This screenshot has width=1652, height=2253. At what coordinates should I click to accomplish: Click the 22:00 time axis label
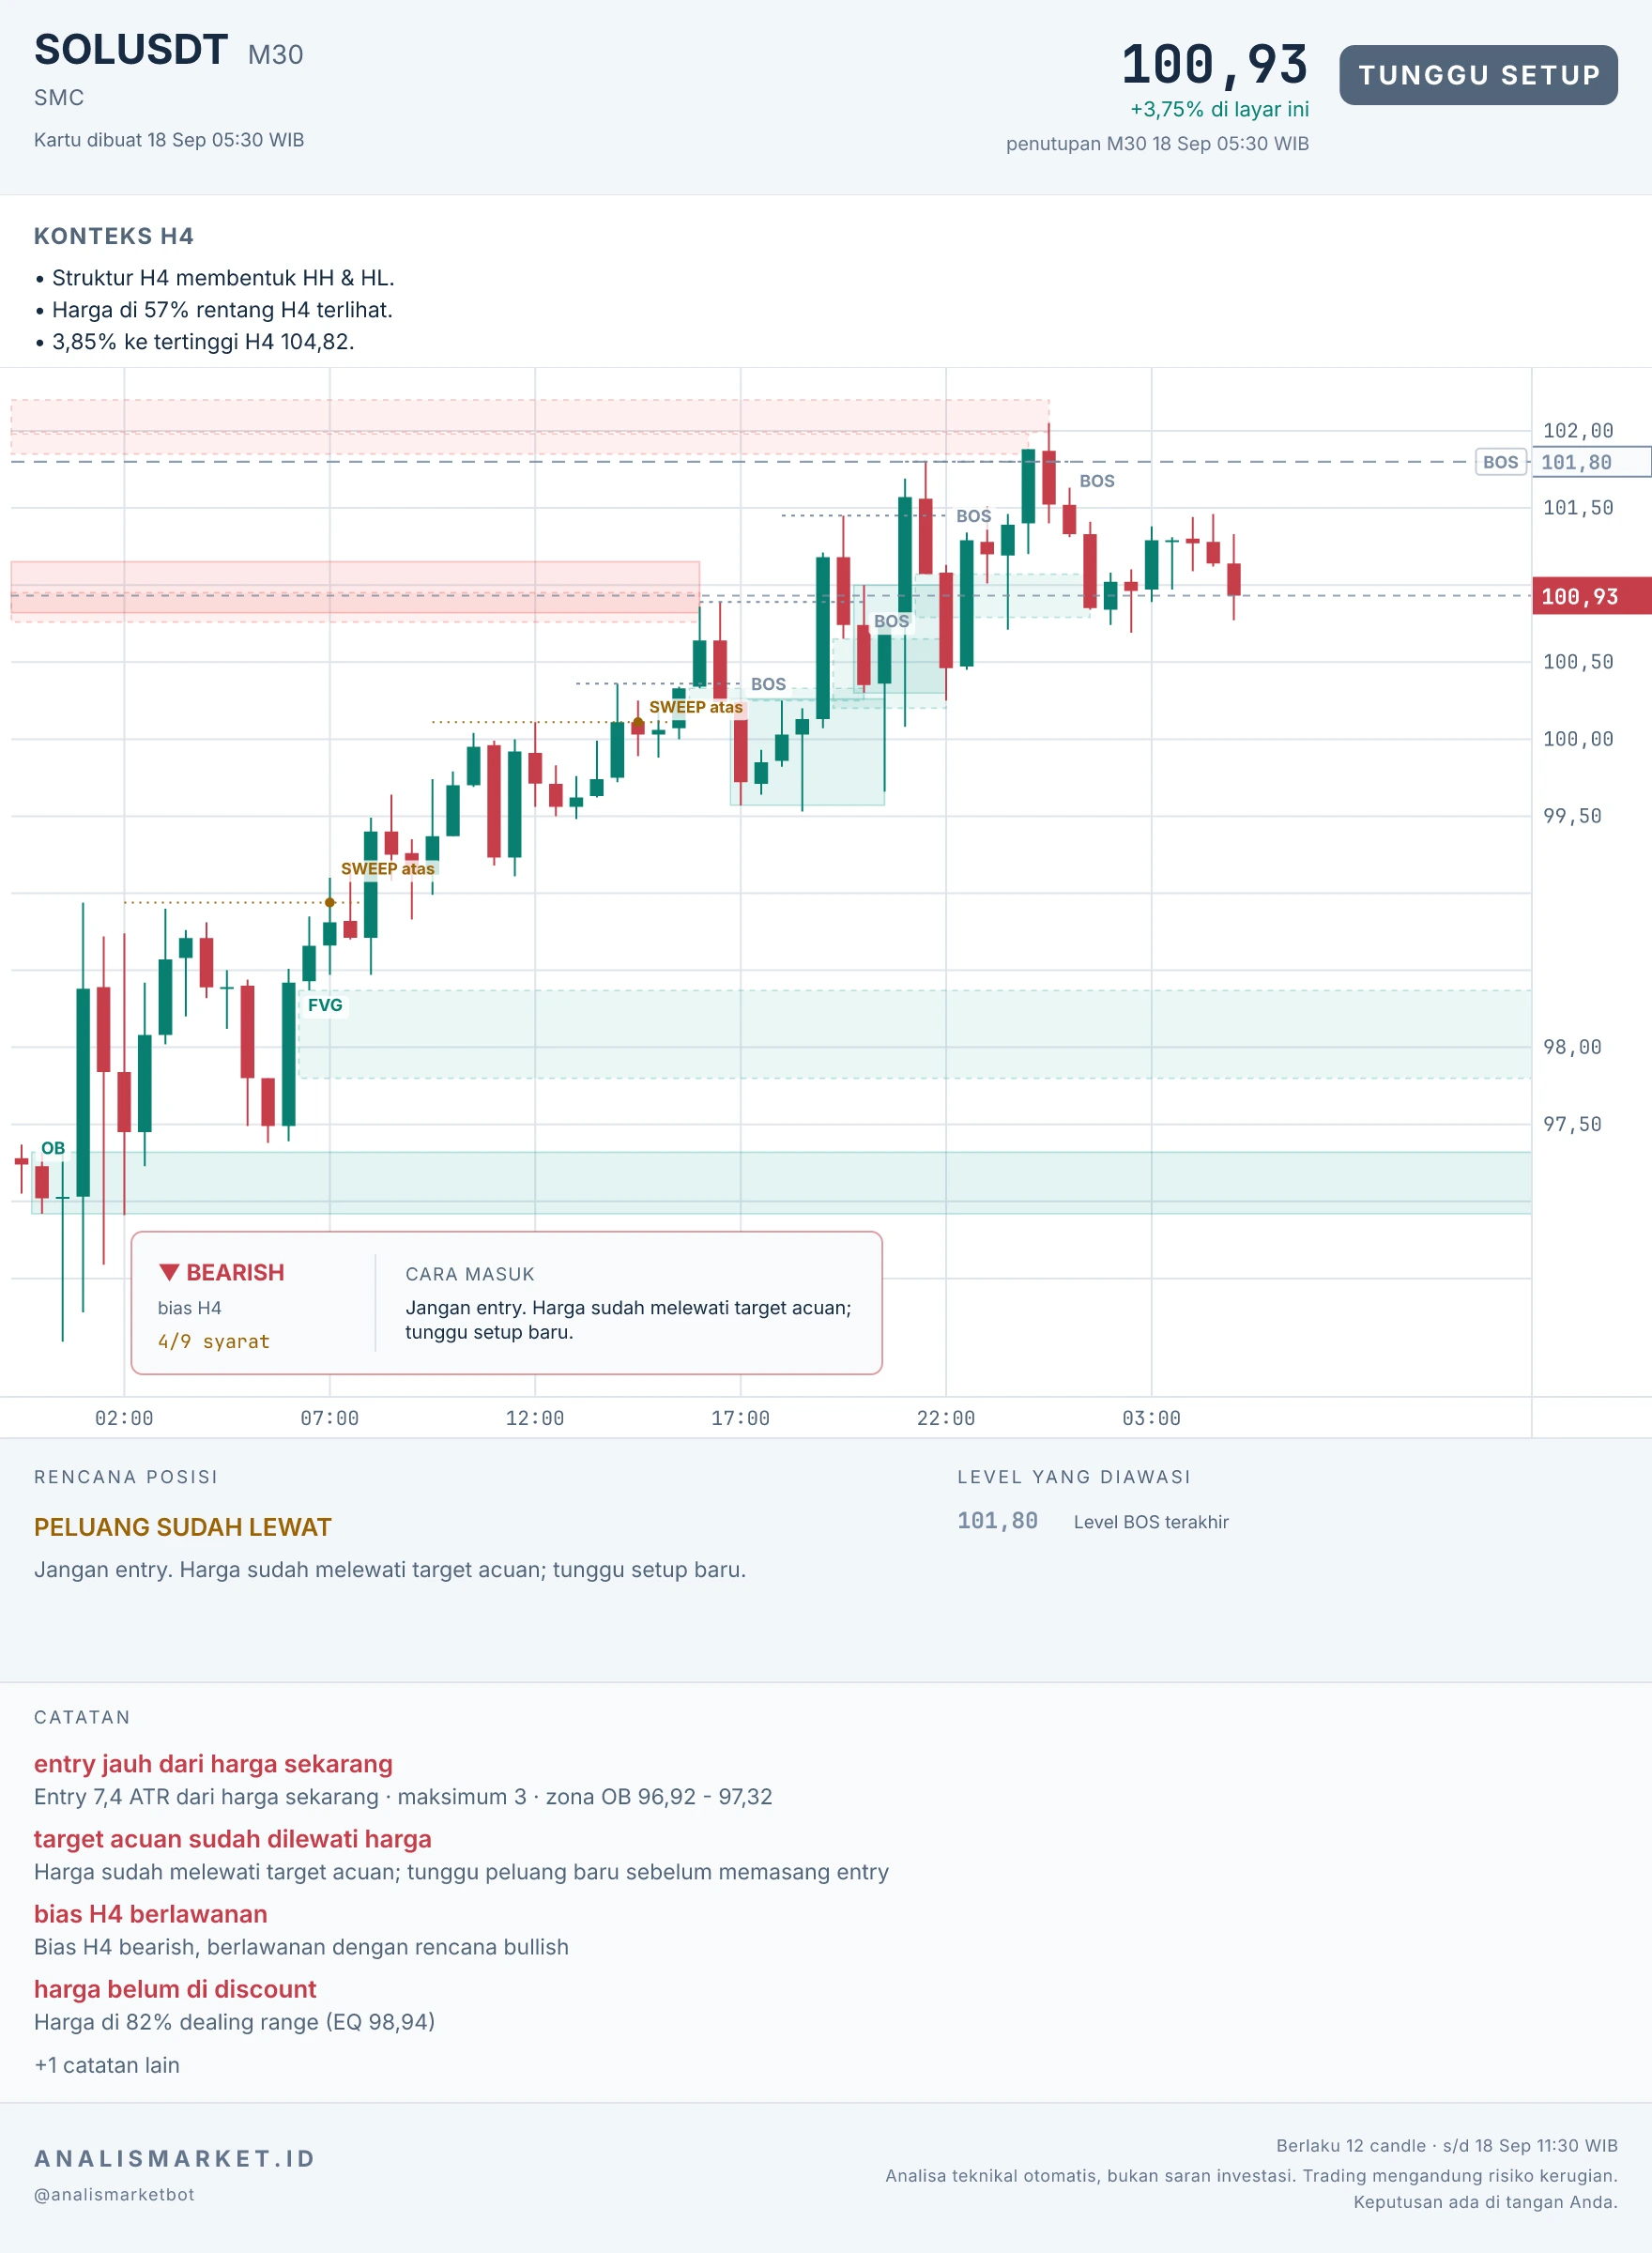coord(946,1418)
